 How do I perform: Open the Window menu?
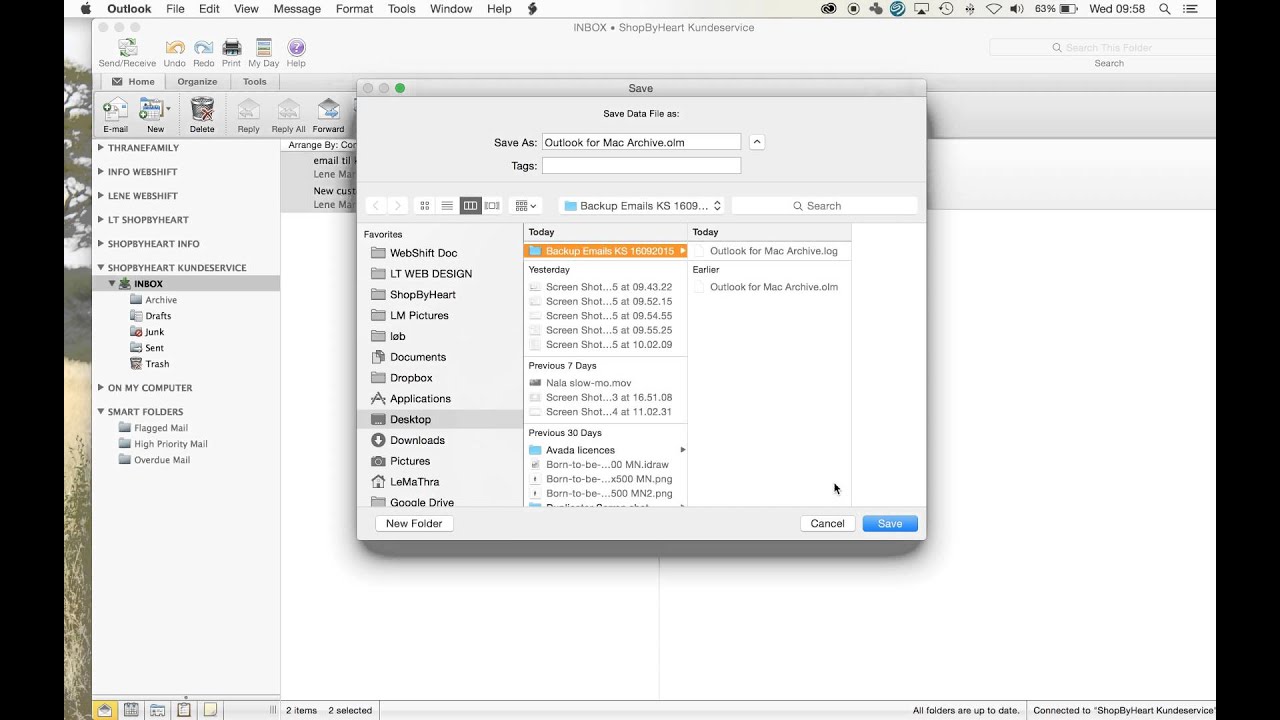coord(451,9)
